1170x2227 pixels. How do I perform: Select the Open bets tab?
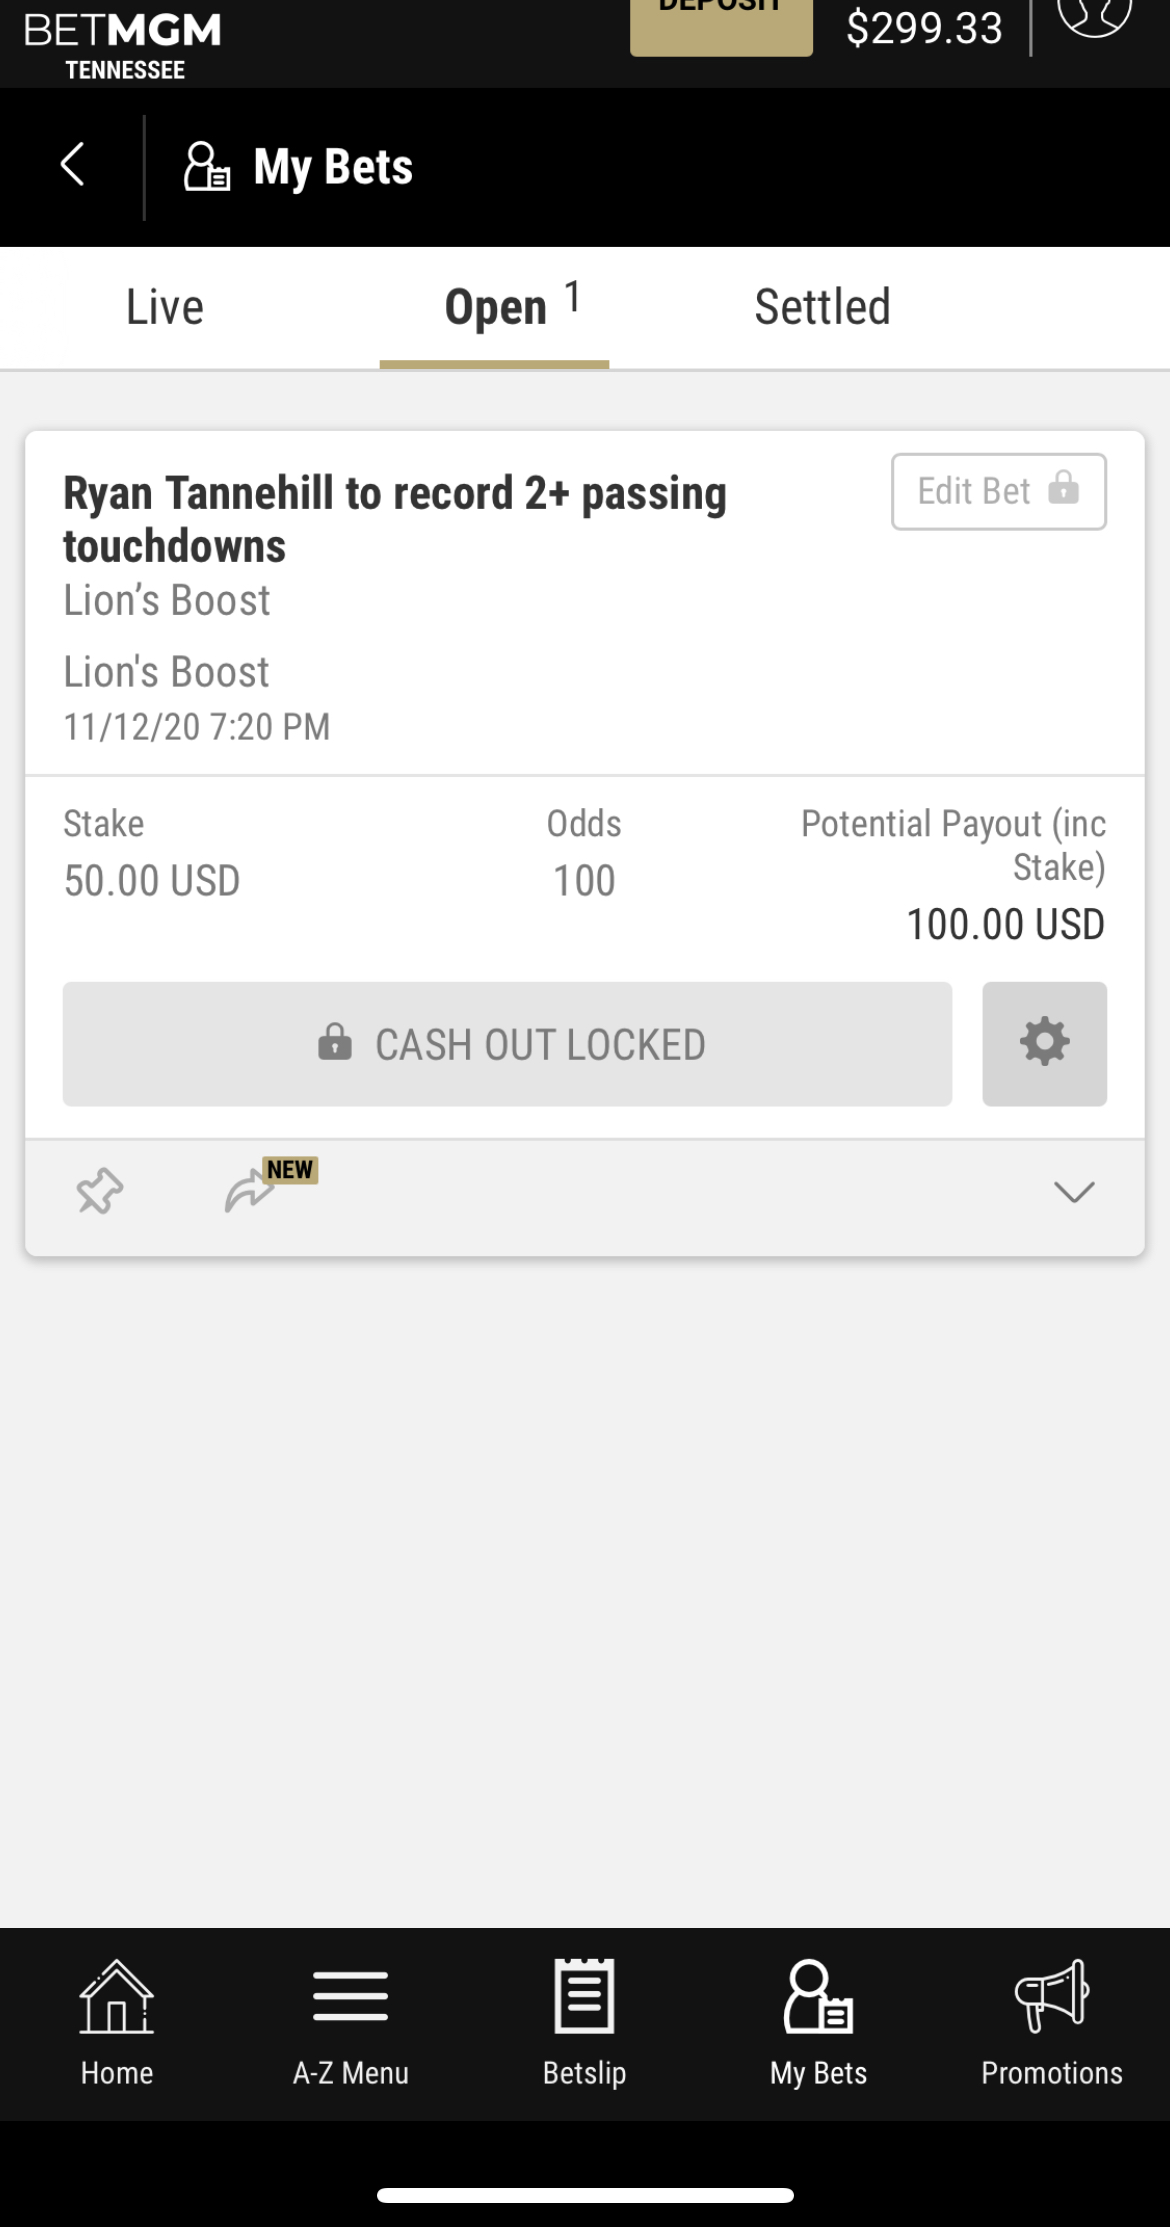point(494,307)
